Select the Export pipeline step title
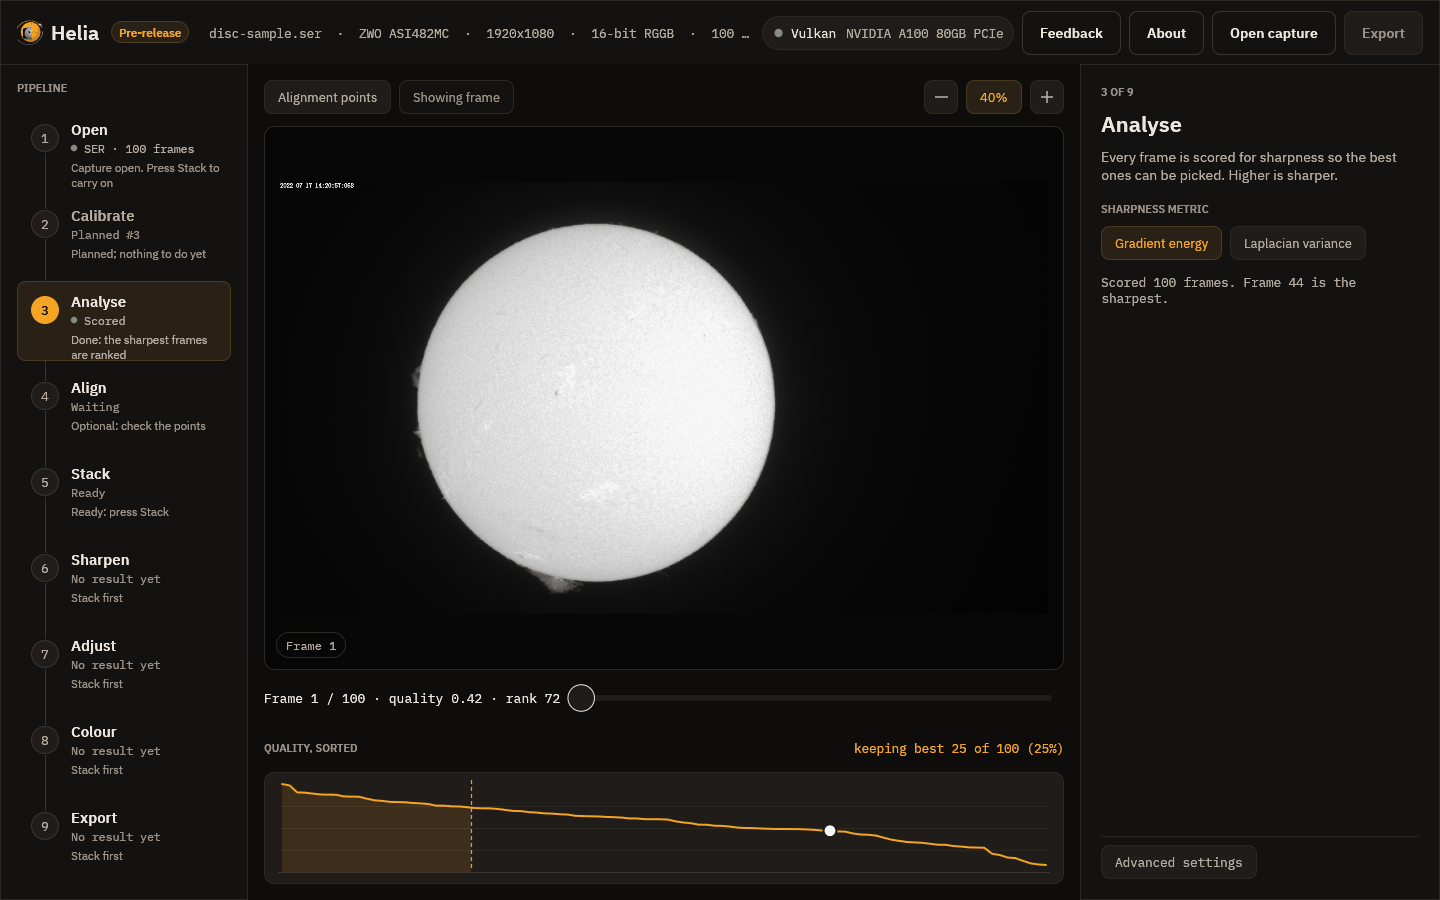 (x=94, y=818)
